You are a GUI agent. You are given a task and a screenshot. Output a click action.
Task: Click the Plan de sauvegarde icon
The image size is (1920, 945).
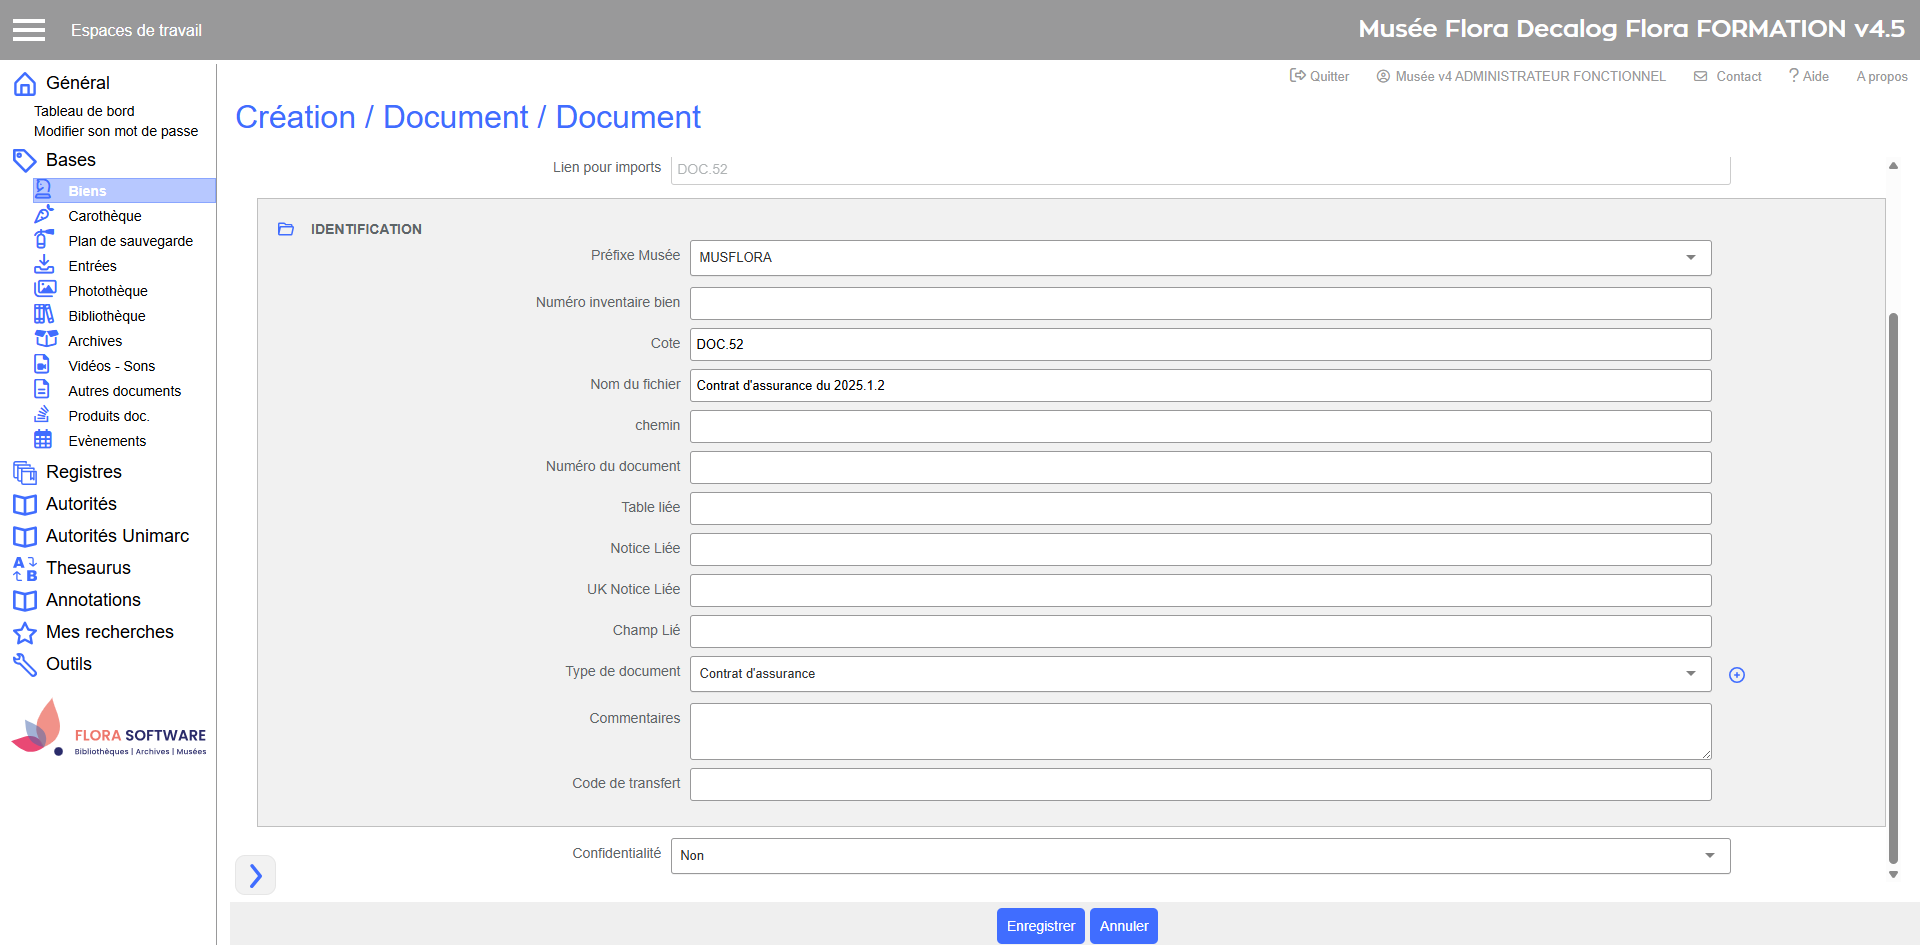coord(44,240)
